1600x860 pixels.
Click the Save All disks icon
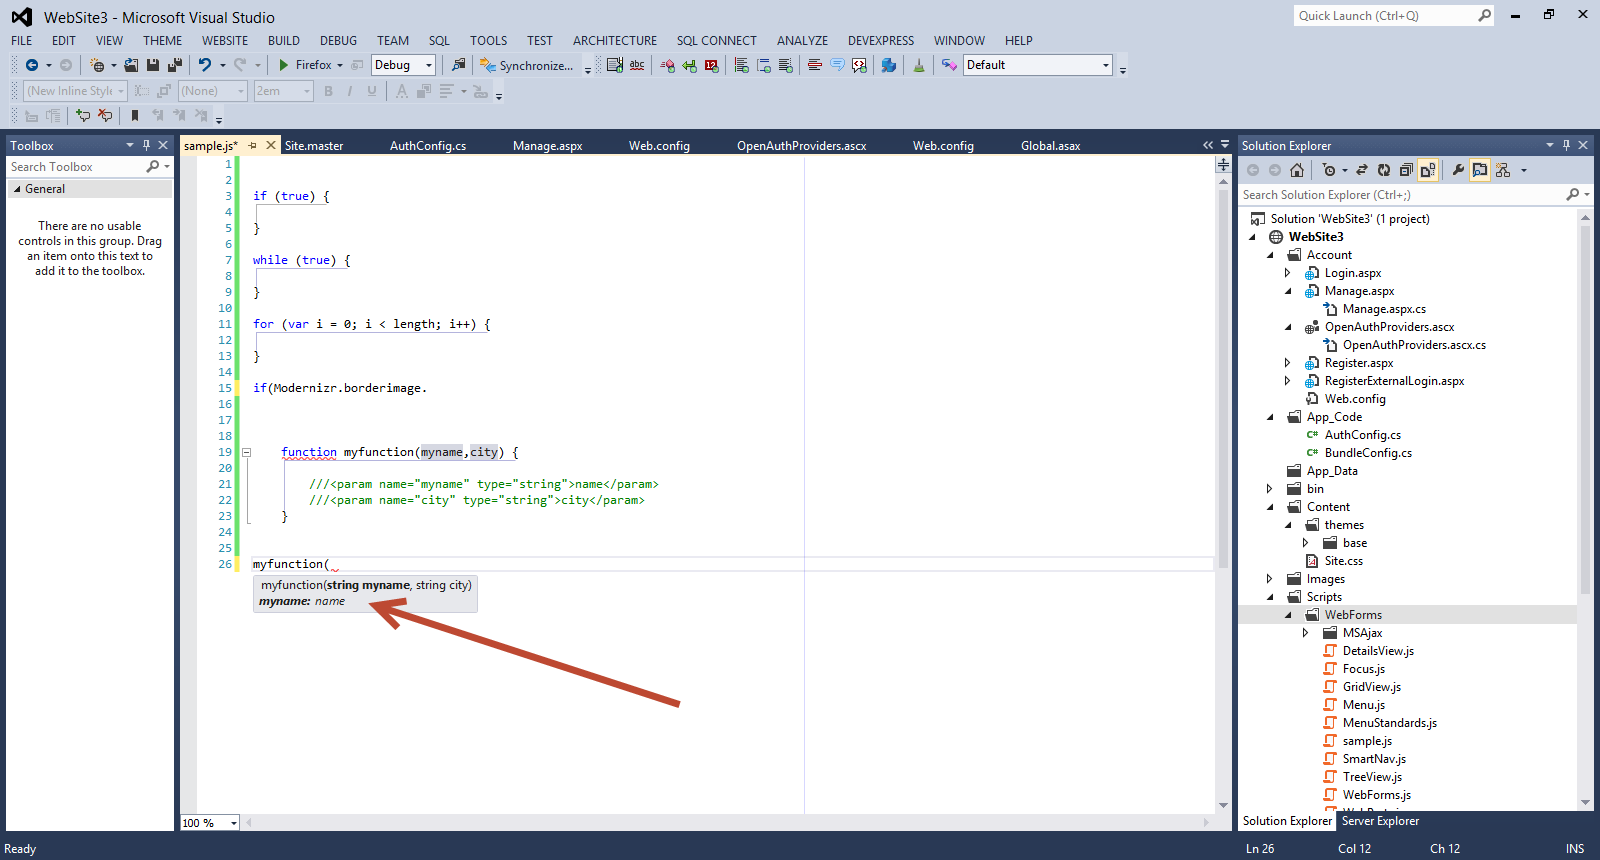174,65
